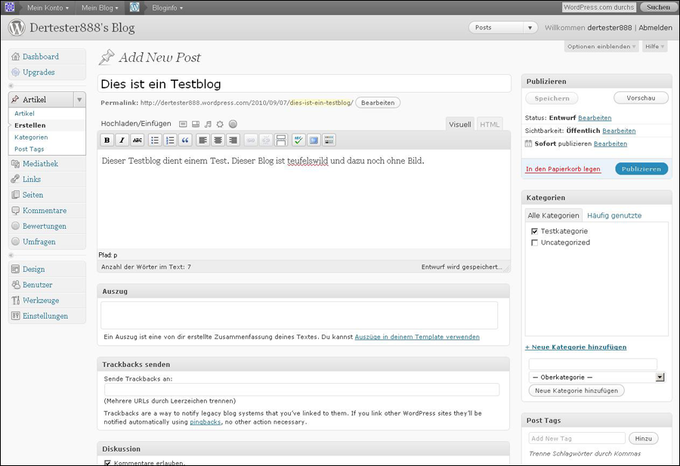Collapse the Artikel menu arrow
Image resolution: width=680 pixels, height=466 pixels.
(x=79, y=99)
